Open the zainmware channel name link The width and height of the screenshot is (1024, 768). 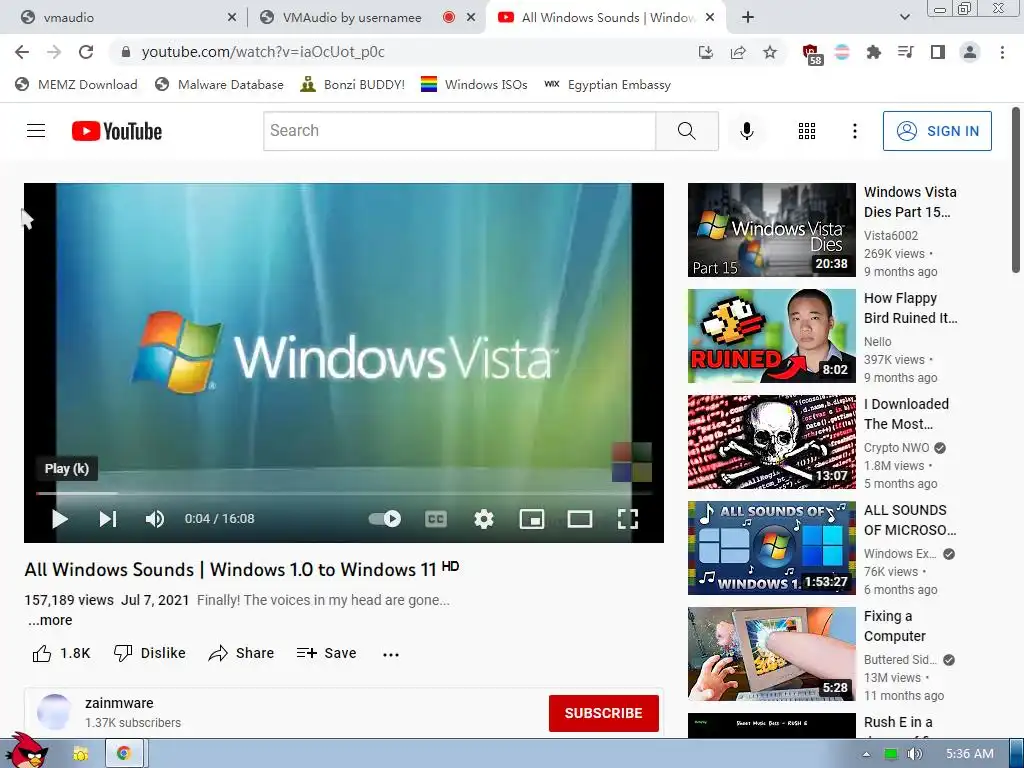(x=119, y=703)
